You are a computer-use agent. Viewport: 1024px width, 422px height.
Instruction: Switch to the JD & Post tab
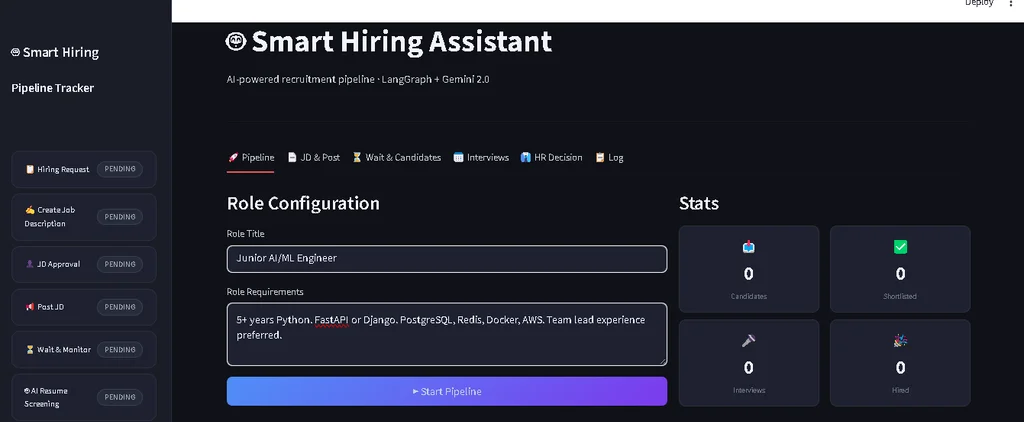click(x=313, y=157)
